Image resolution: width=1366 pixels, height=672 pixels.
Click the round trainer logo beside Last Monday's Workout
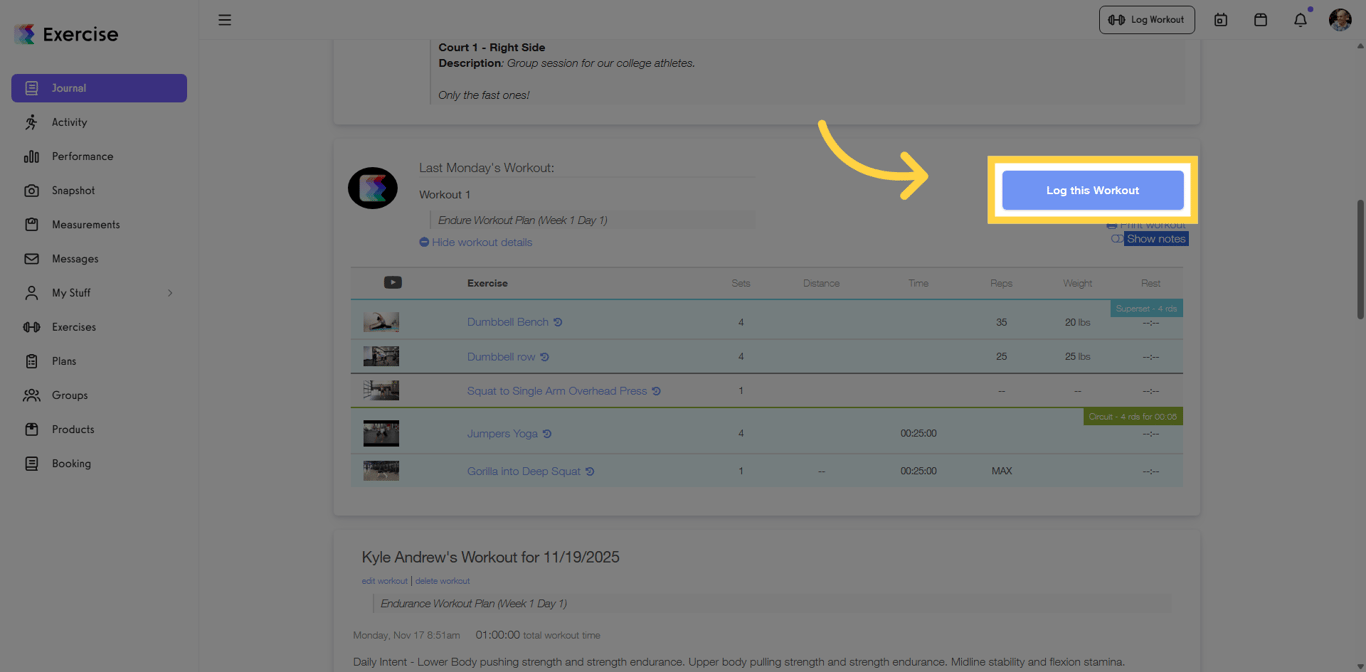373,188
